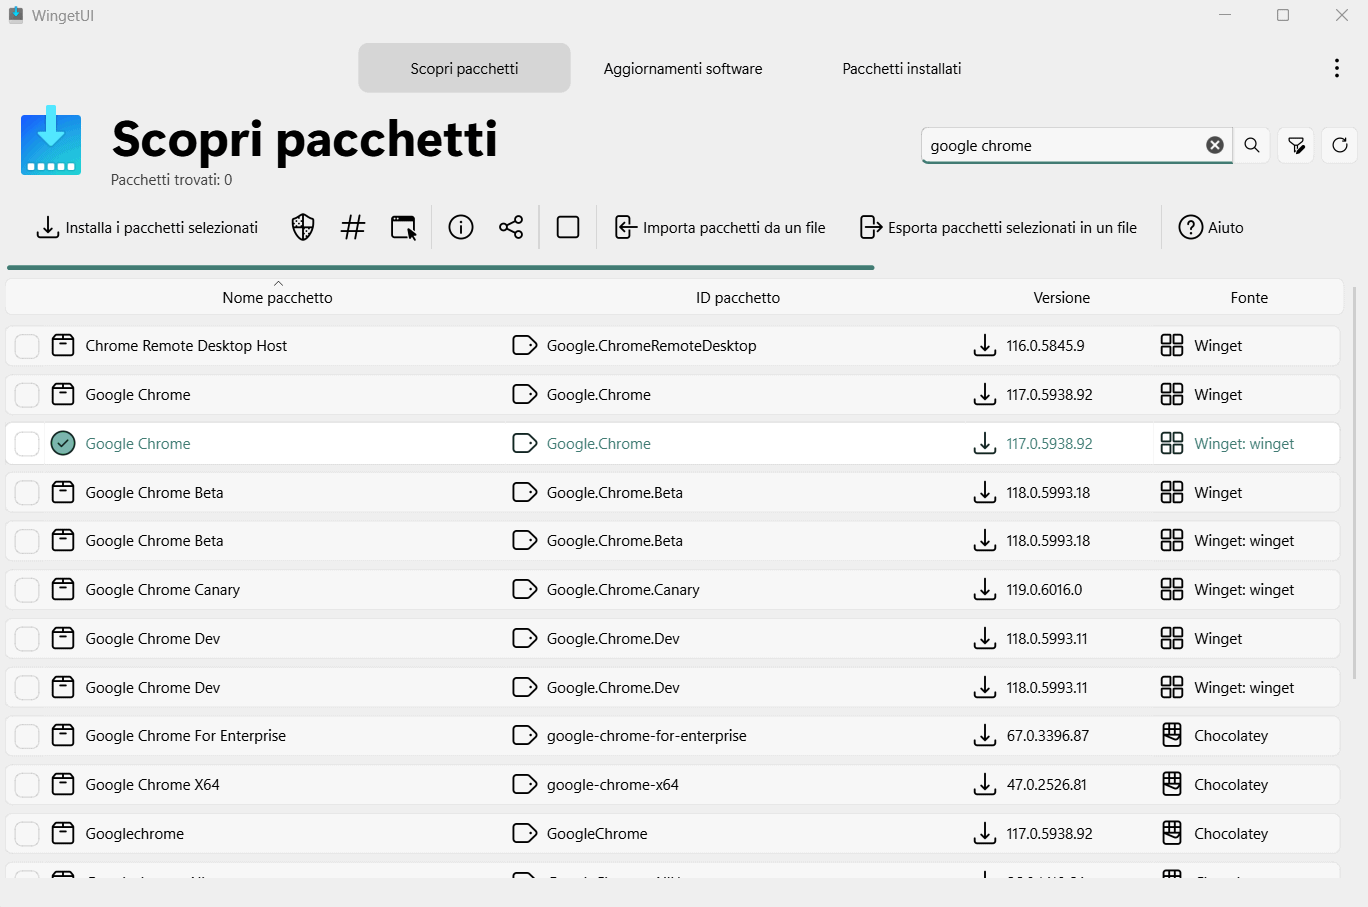Switch to Aggiornamenti software tab

click(x=683, y=68)
